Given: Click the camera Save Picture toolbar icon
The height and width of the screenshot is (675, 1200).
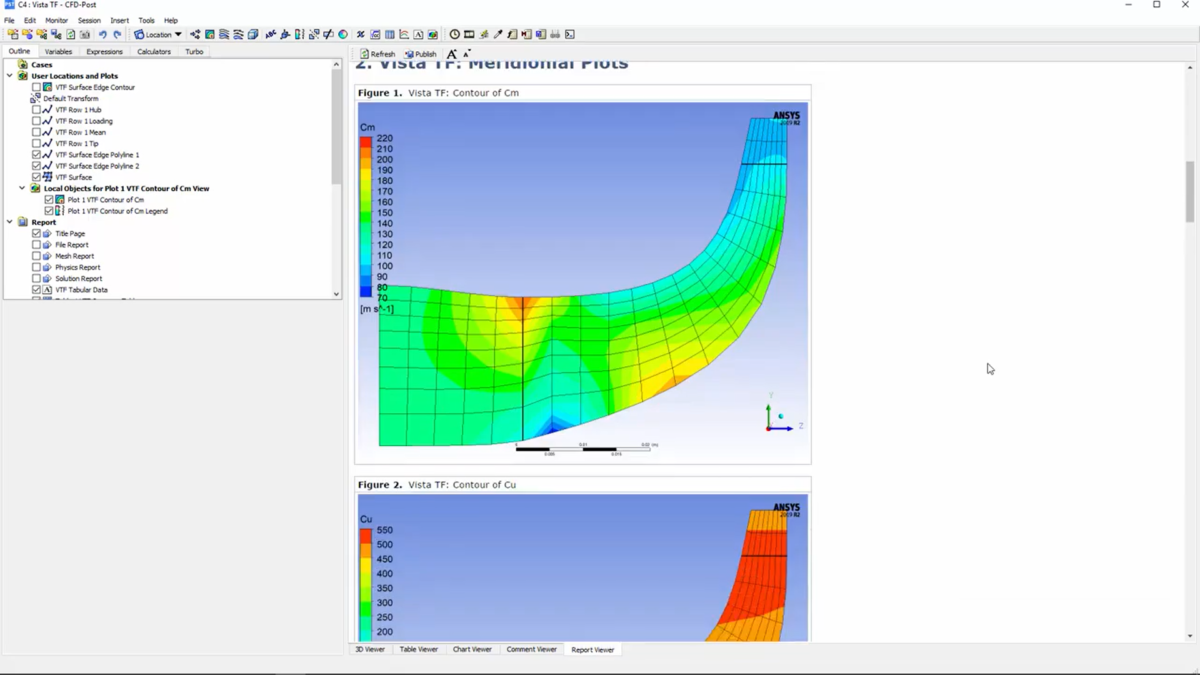Looking at the screenshot, I should pos(85,34).
